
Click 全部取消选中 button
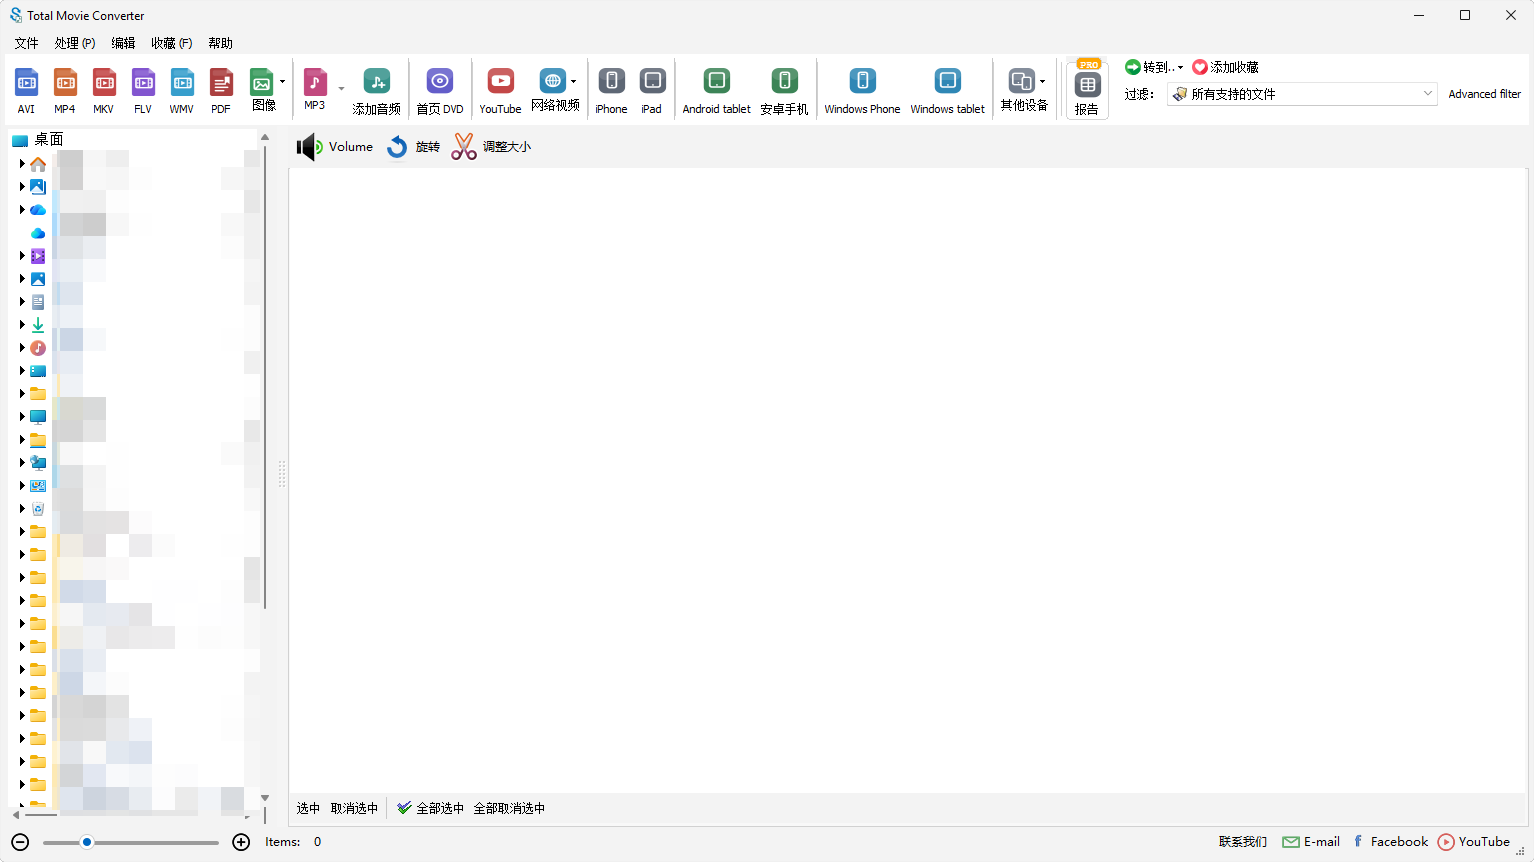click(x=509, y=808)
